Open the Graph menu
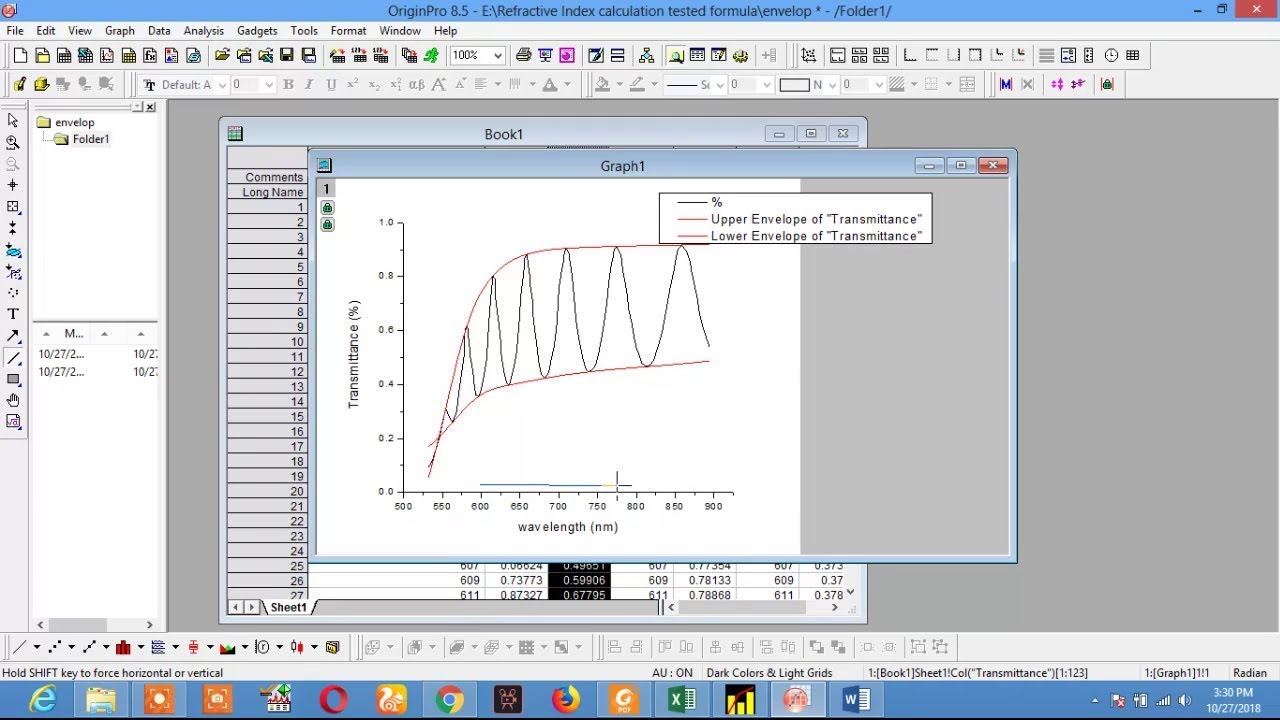 (x=119, y=31)
